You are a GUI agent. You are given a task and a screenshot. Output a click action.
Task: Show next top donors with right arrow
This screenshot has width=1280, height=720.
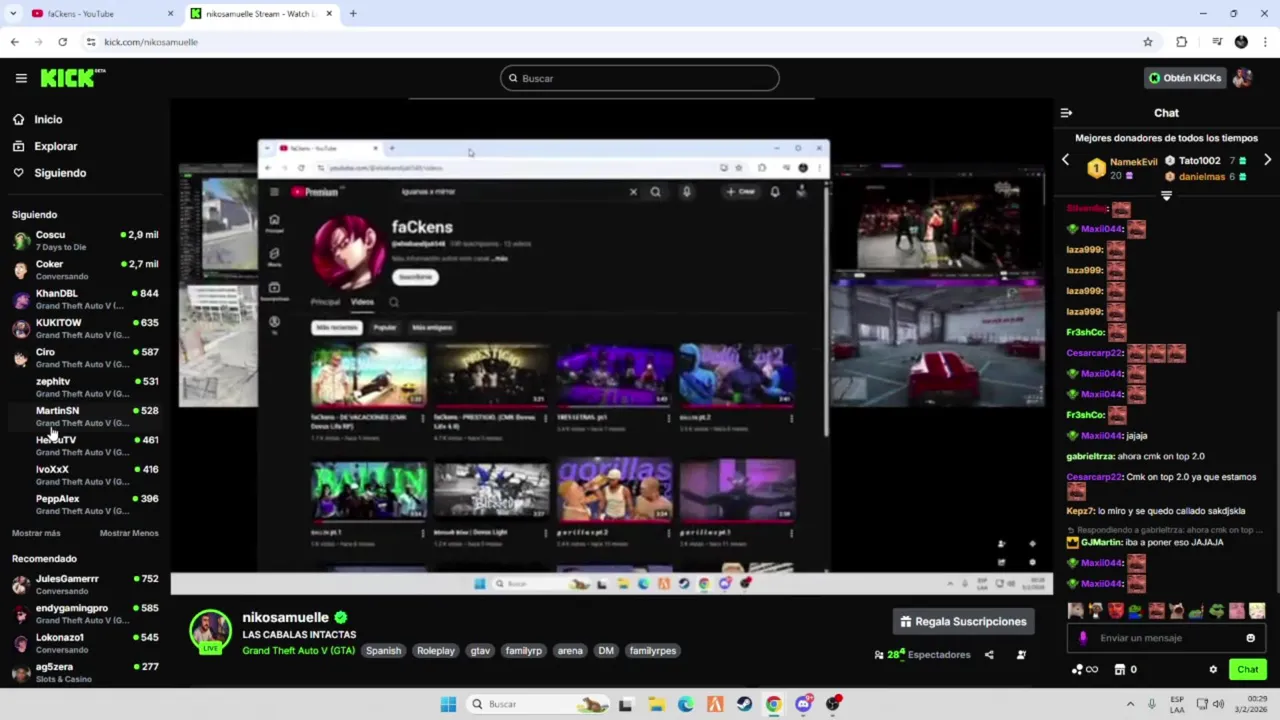click(x=1267, y=160)
